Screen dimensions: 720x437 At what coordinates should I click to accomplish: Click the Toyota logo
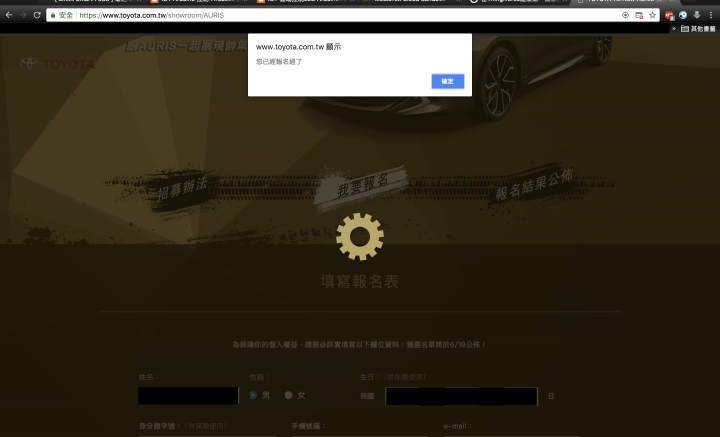[57, 64]
